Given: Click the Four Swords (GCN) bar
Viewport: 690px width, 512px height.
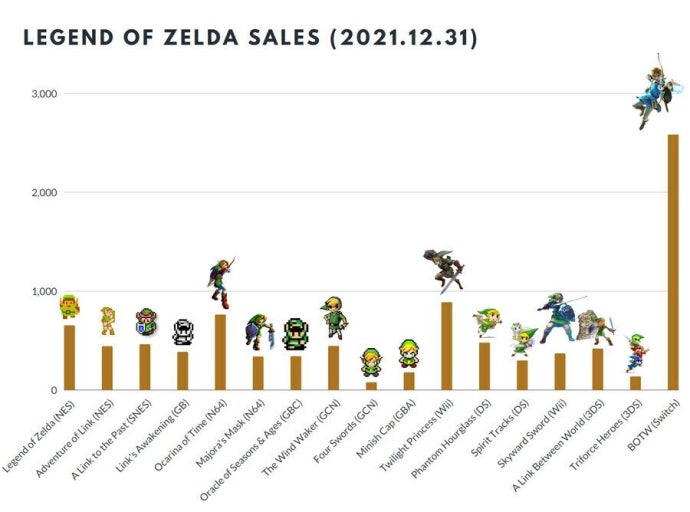Looking at the screenshot, I should click(x=371, y=385).
